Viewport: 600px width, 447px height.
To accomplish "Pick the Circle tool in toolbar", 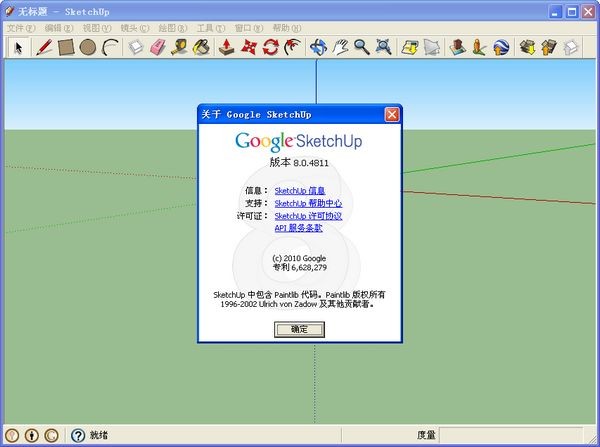I will click(x=88, y=47).
